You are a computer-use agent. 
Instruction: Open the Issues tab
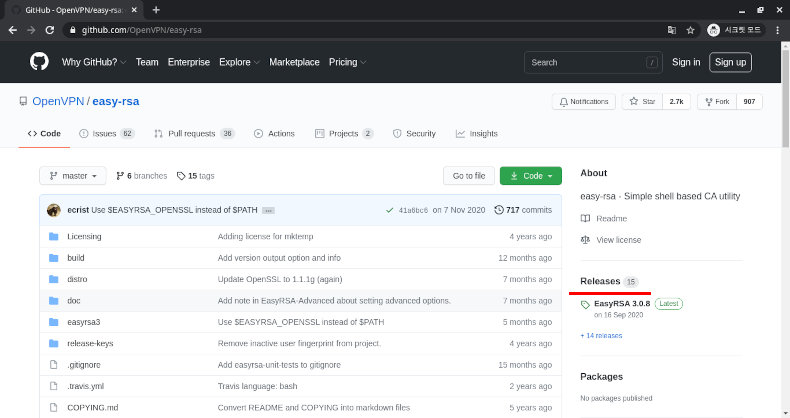click(107, 133)
